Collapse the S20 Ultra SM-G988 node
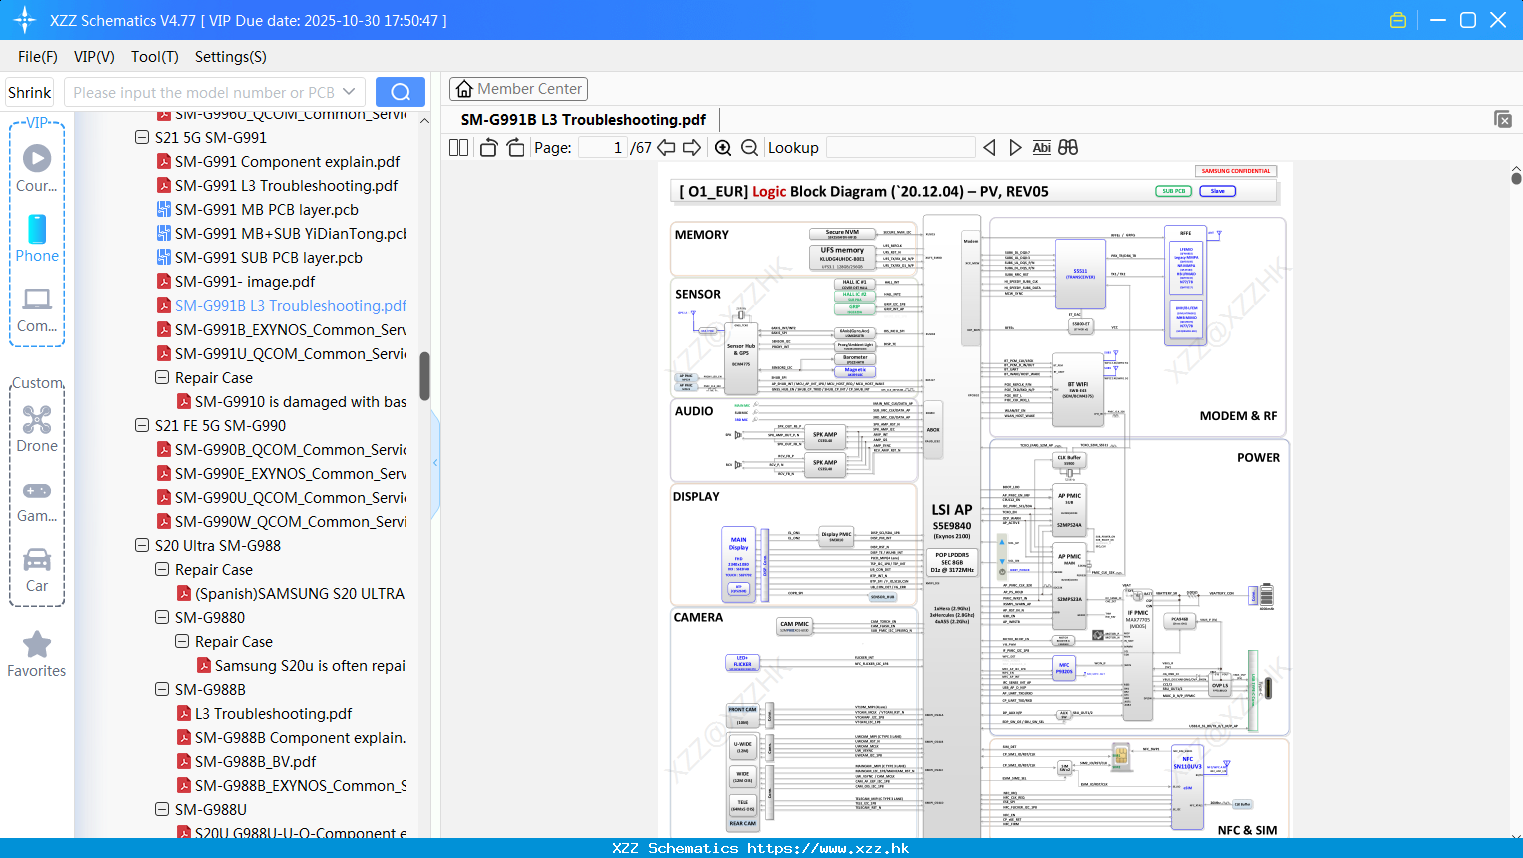The image size is (1523, 858). click(142, 546)
